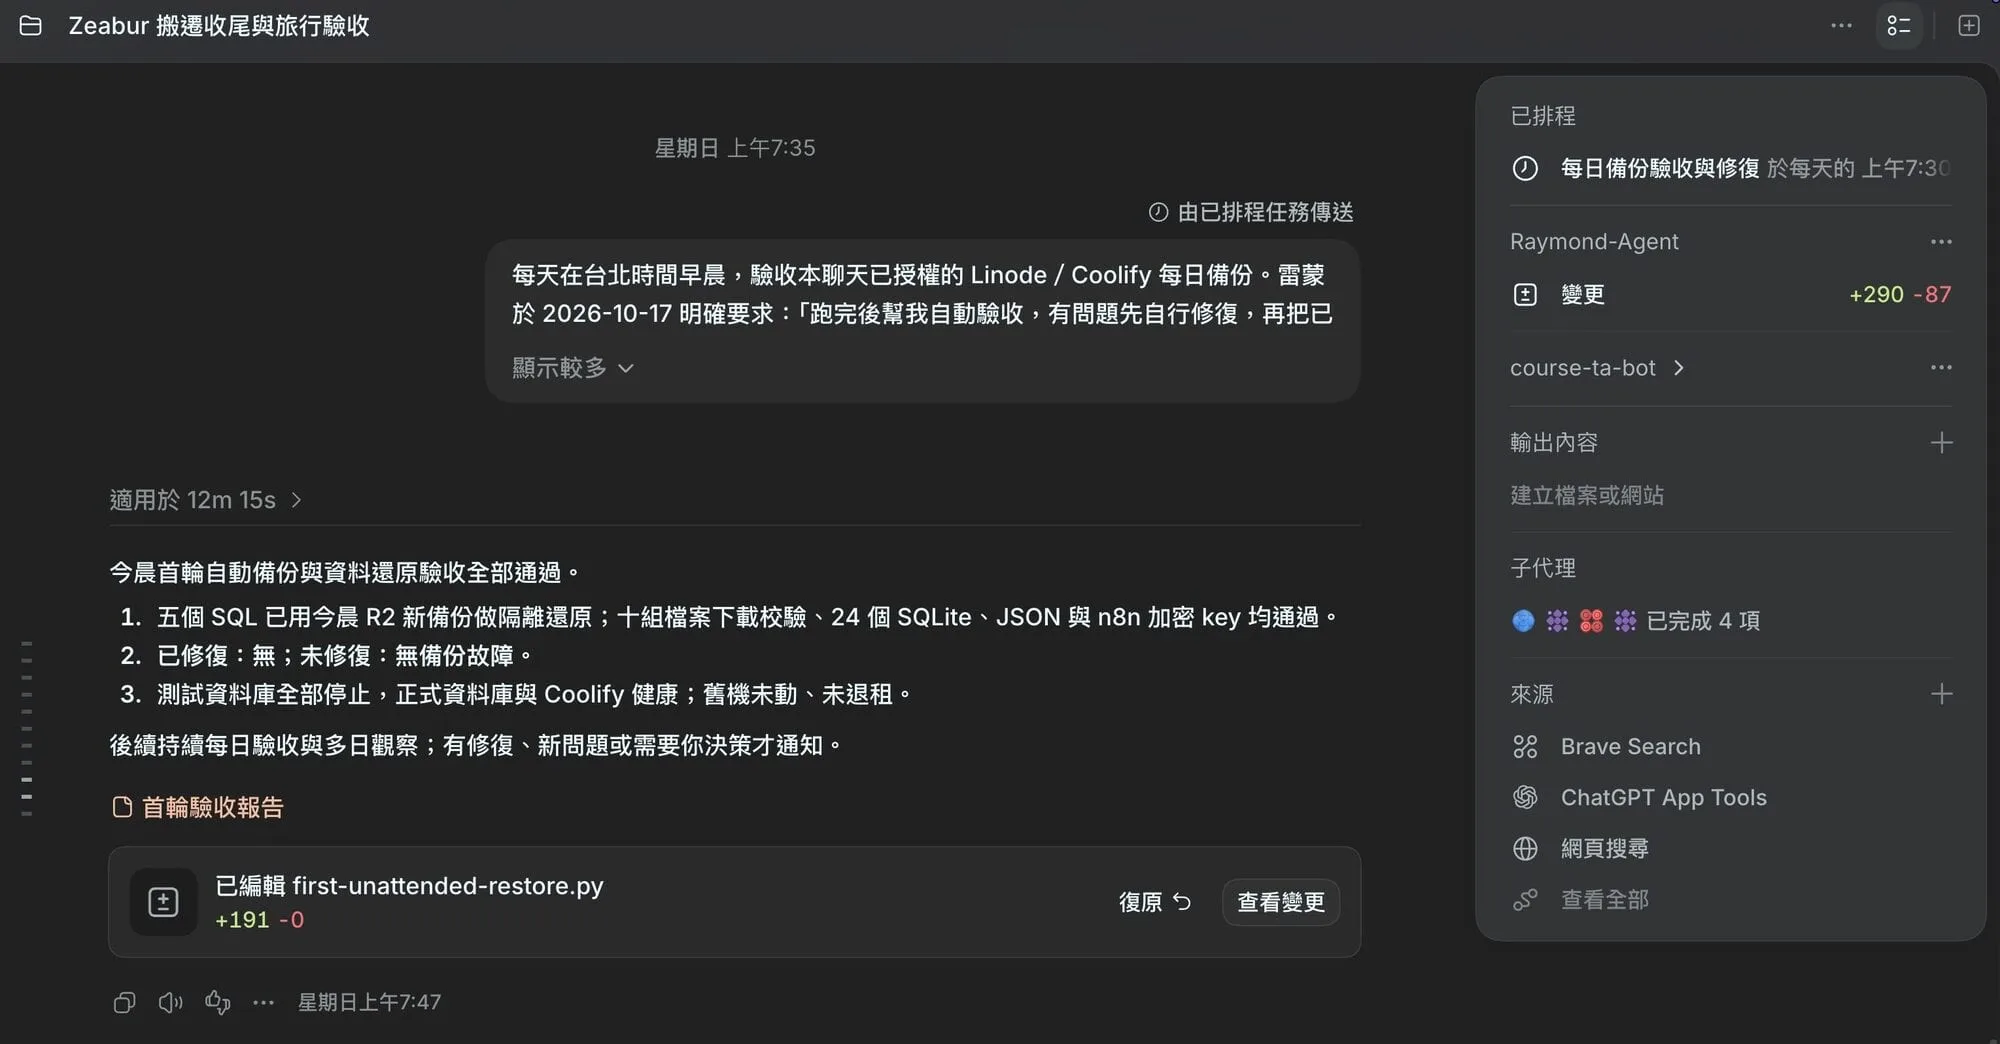Viewport: 2000px width, 1044px height.
Task: Click 建立檔案或網站
Action: [1587, 495]
